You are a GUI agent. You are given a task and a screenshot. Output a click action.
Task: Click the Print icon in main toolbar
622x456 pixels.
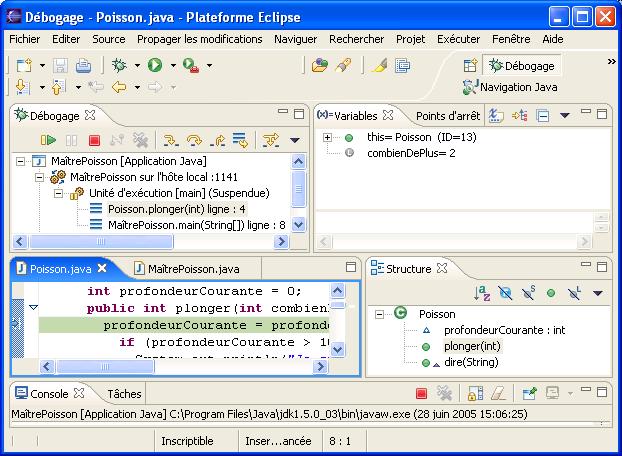[84, 65]
